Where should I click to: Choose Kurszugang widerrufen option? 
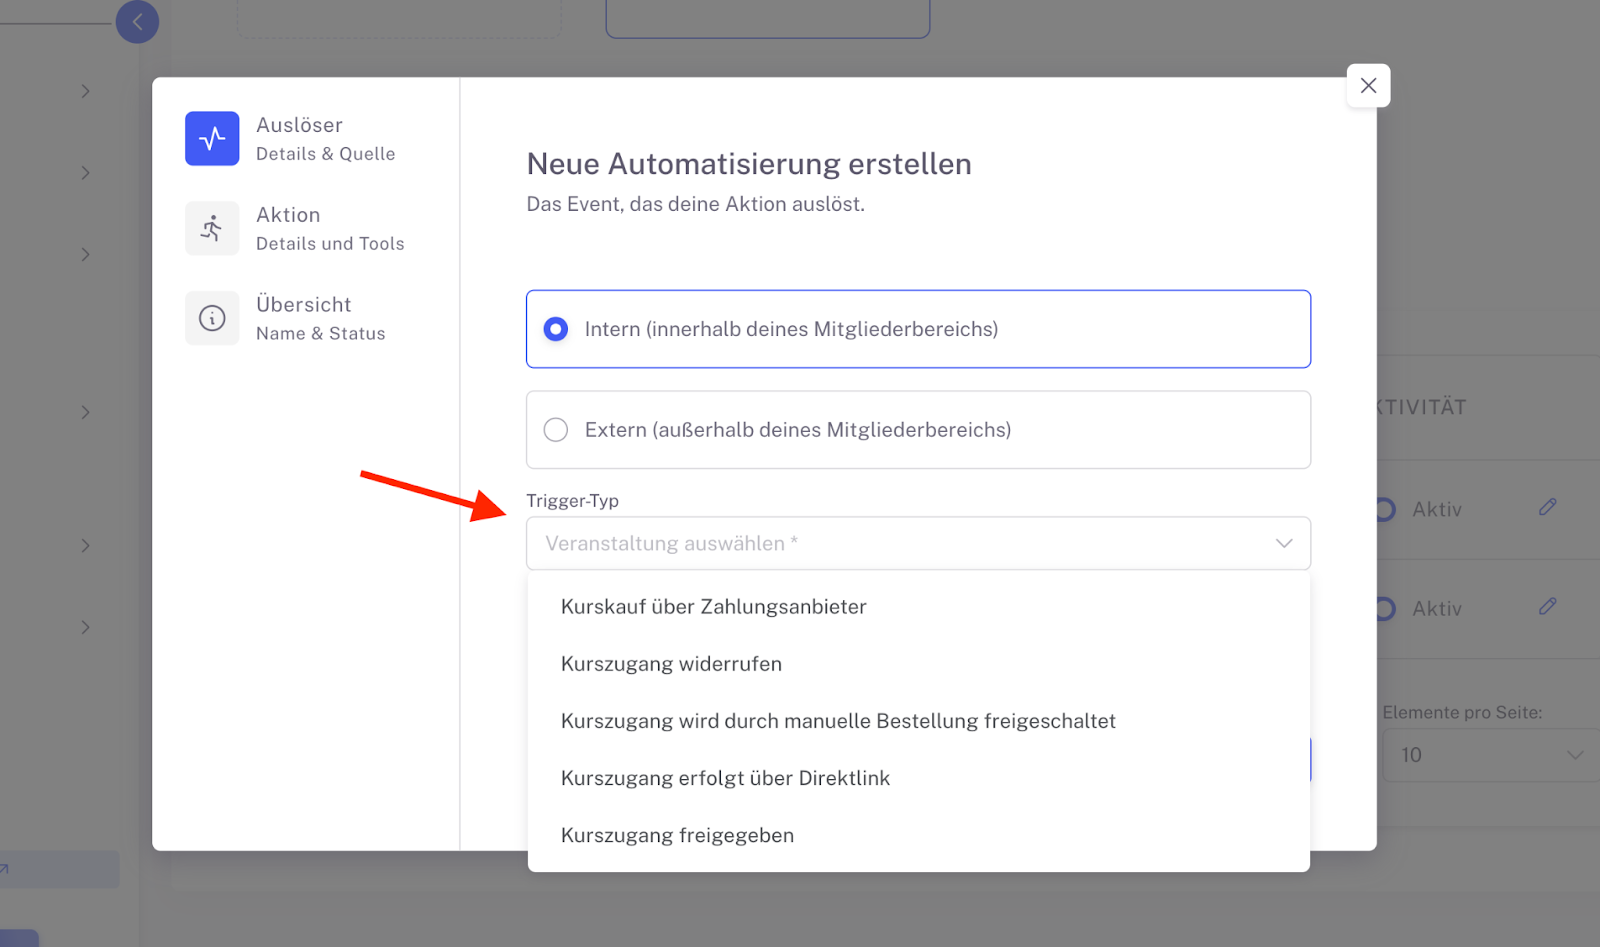pos(918,664)
